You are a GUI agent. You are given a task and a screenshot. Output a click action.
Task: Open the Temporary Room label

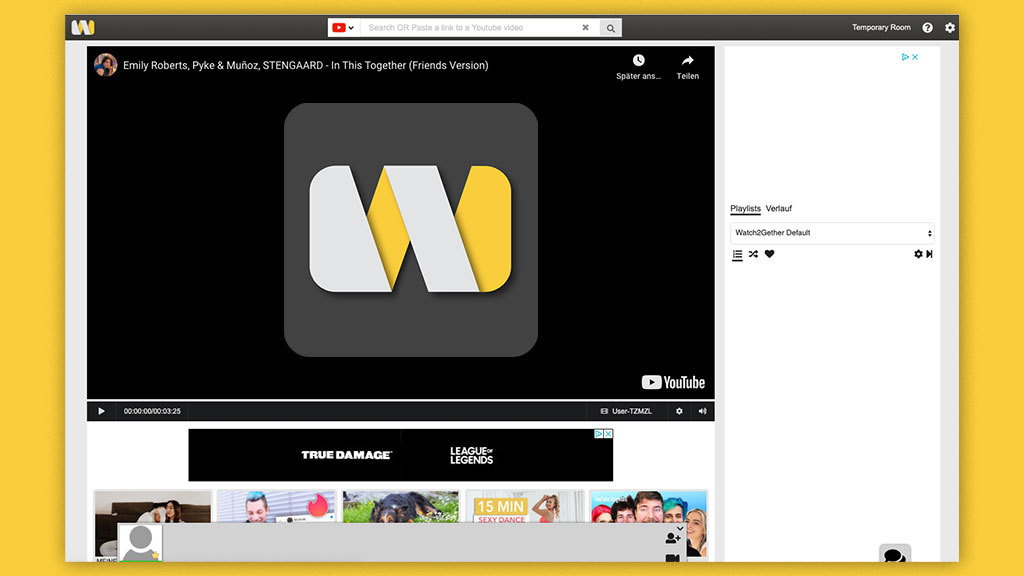(881, 27)
